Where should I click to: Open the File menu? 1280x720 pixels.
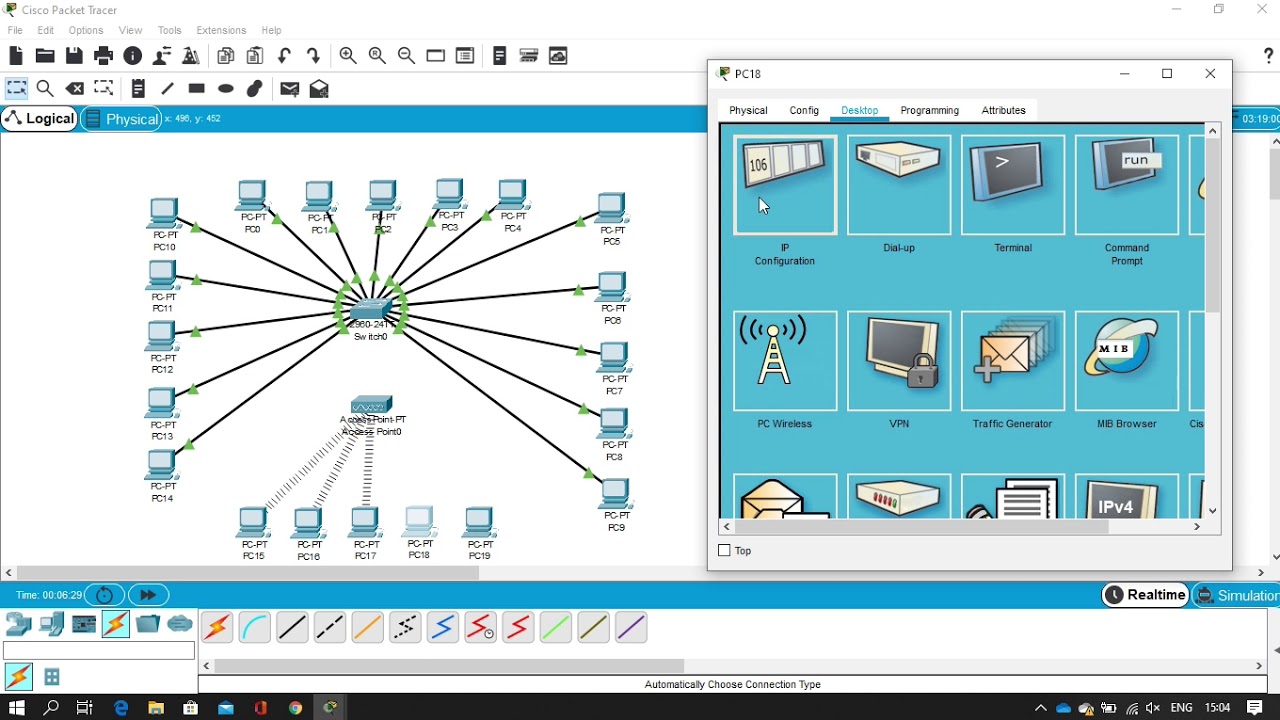point(15,30)
